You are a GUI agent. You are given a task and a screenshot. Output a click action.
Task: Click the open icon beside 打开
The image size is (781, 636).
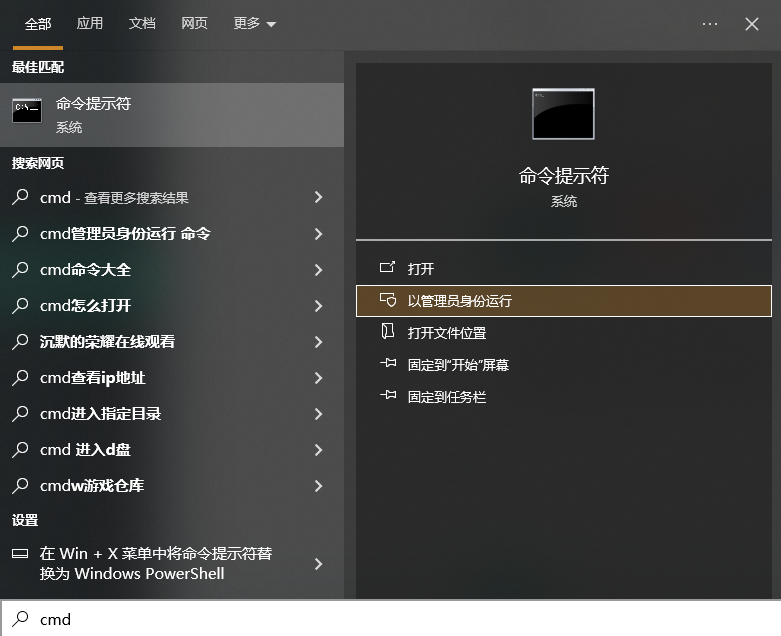[388, 267]
